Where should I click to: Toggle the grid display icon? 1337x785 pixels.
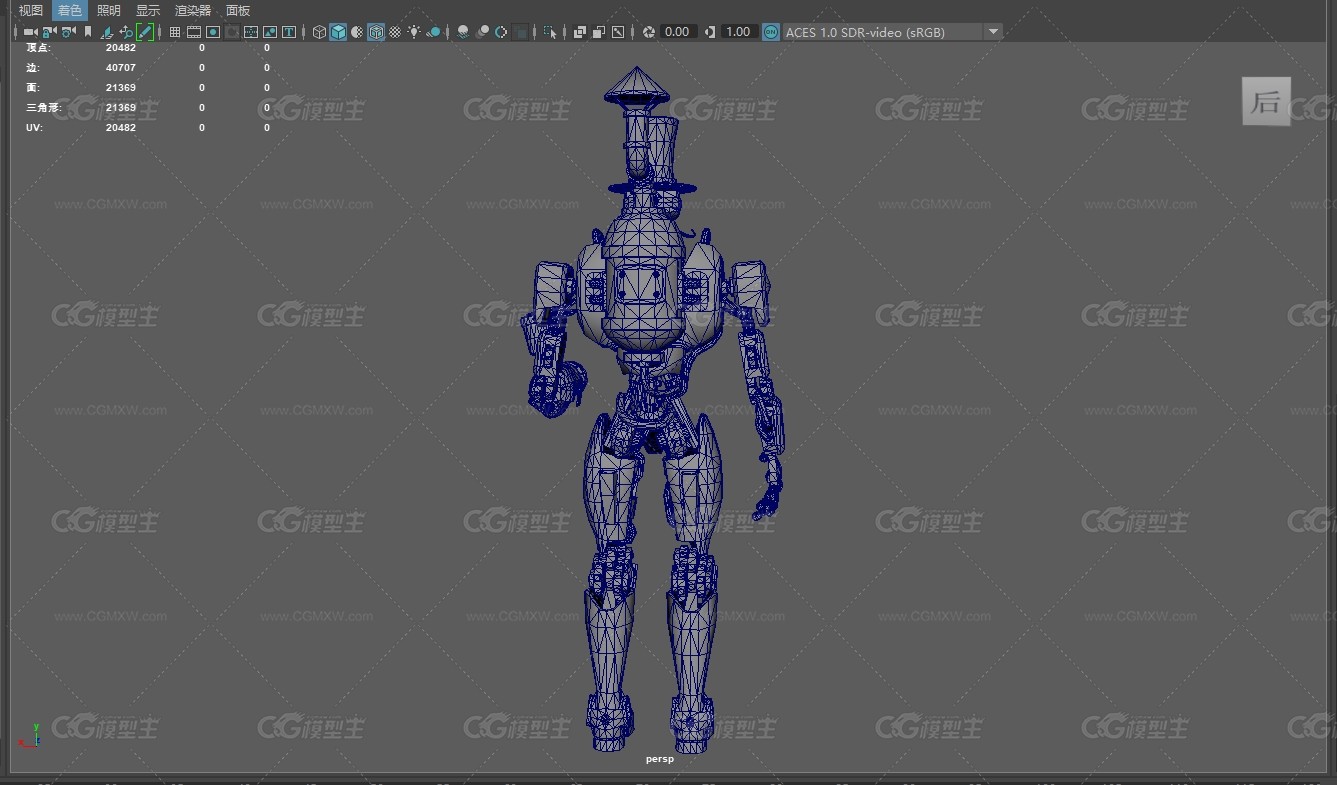(x=175, y=32)
